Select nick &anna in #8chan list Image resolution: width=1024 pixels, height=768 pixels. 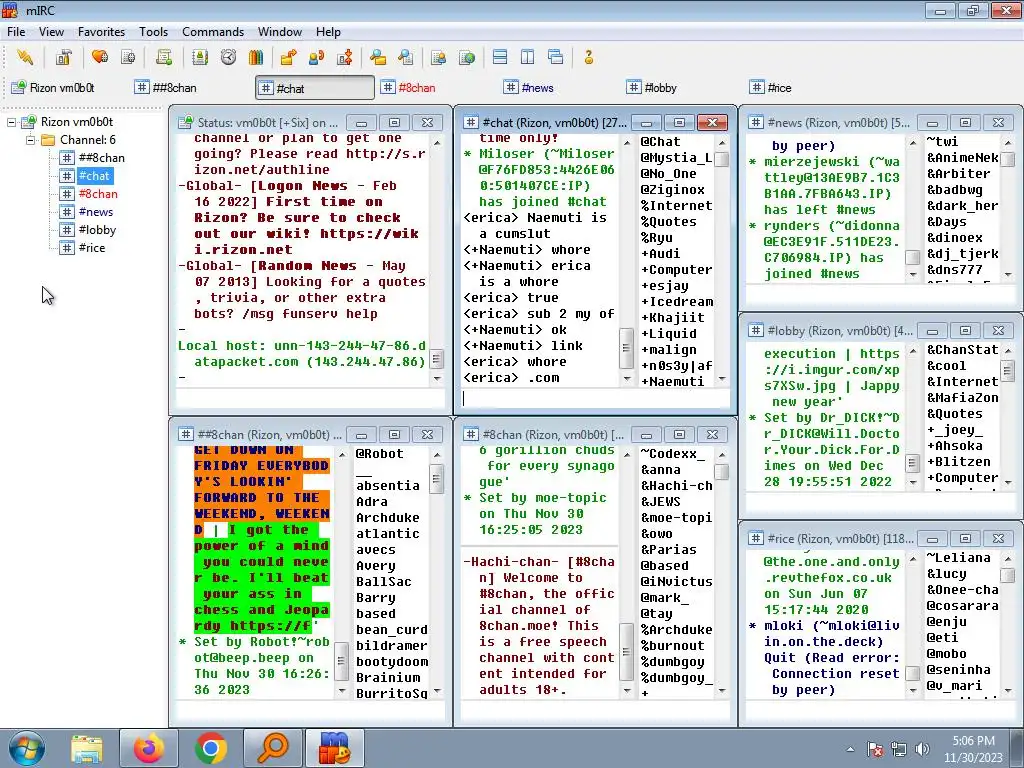click(x=660, y=470)
